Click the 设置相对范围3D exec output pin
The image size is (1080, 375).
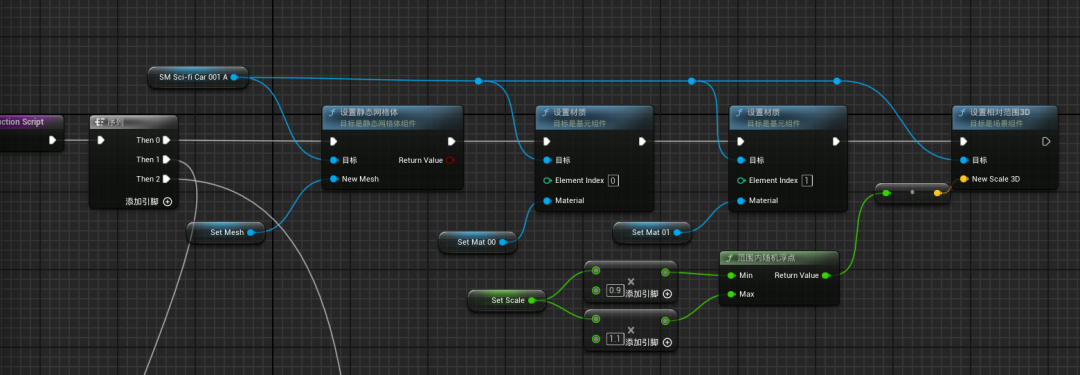pos(1046,141)
